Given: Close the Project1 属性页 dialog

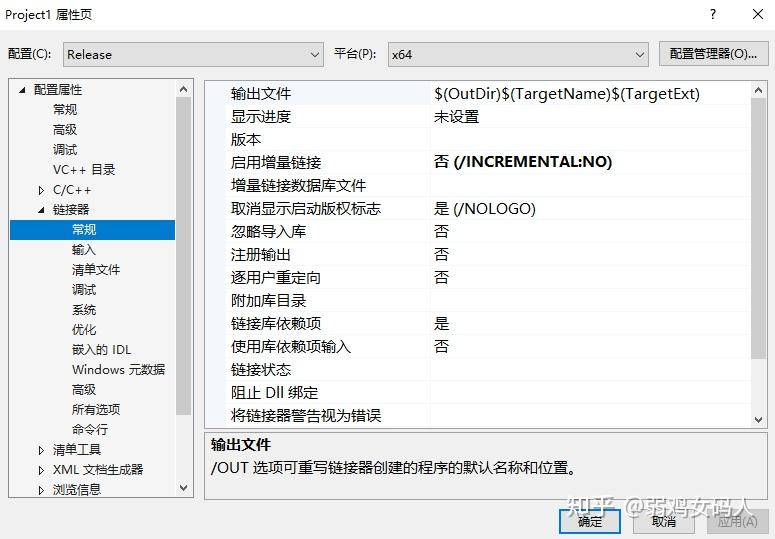Looking at the screenshot, I should click(758, 14).
